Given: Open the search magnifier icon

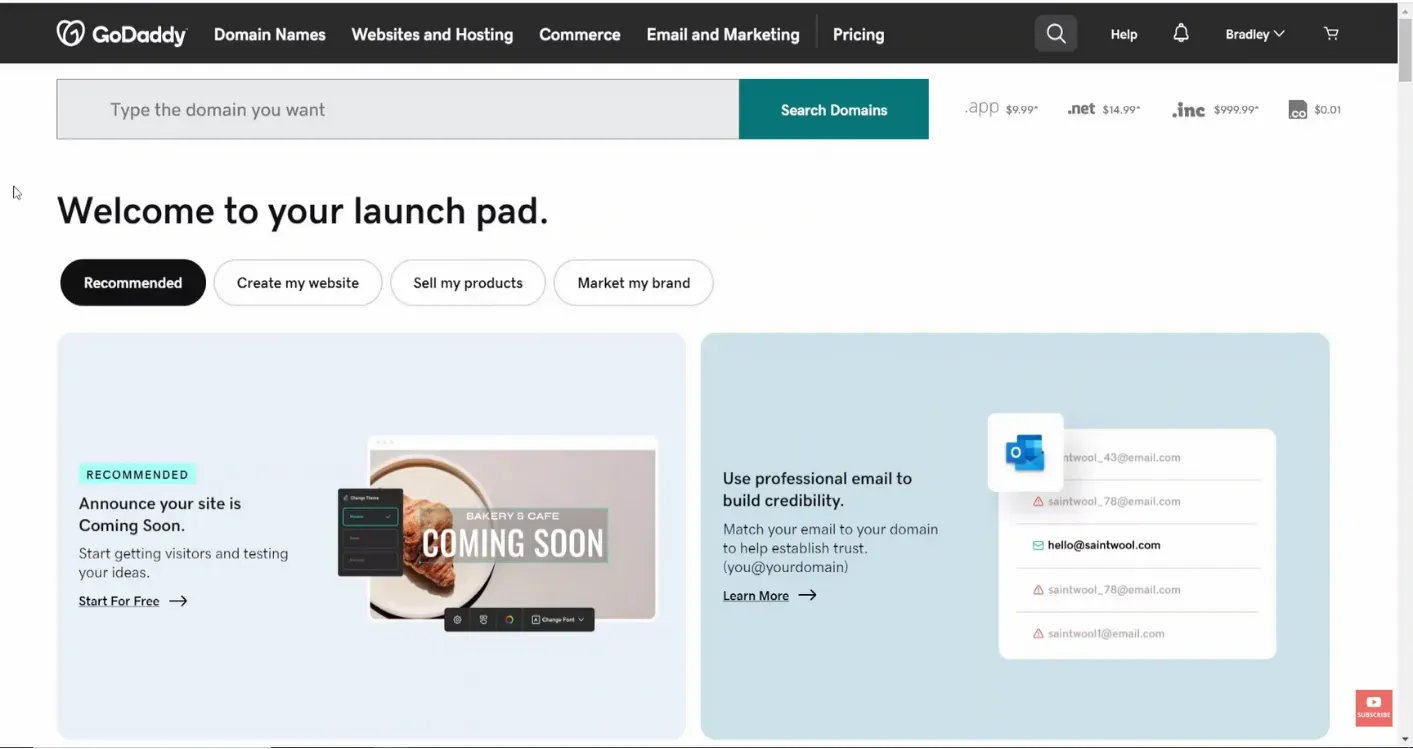Looking at the screenshot, I should click(x=1056, y=34).
